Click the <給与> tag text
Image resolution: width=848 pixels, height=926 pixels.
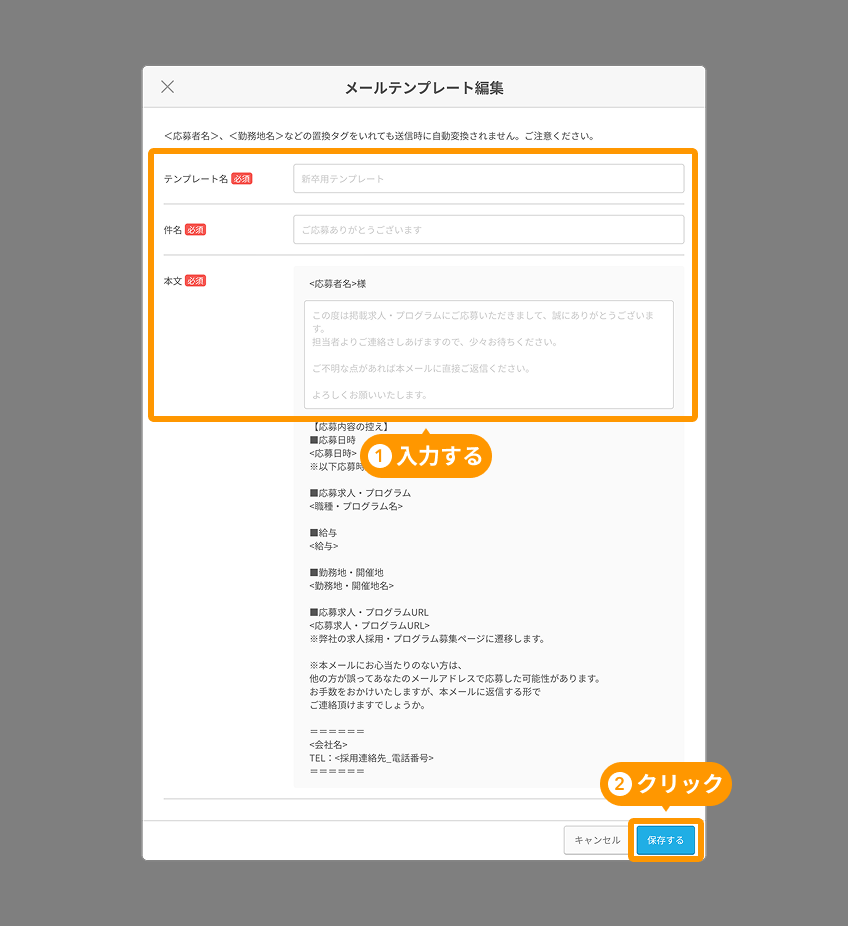pyautogui.click(x=324, y=546)
